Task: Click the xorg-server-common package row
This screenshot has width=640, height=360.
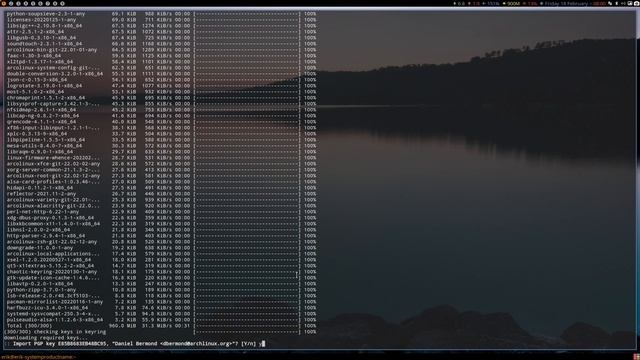Action: (x=161, y=170)
